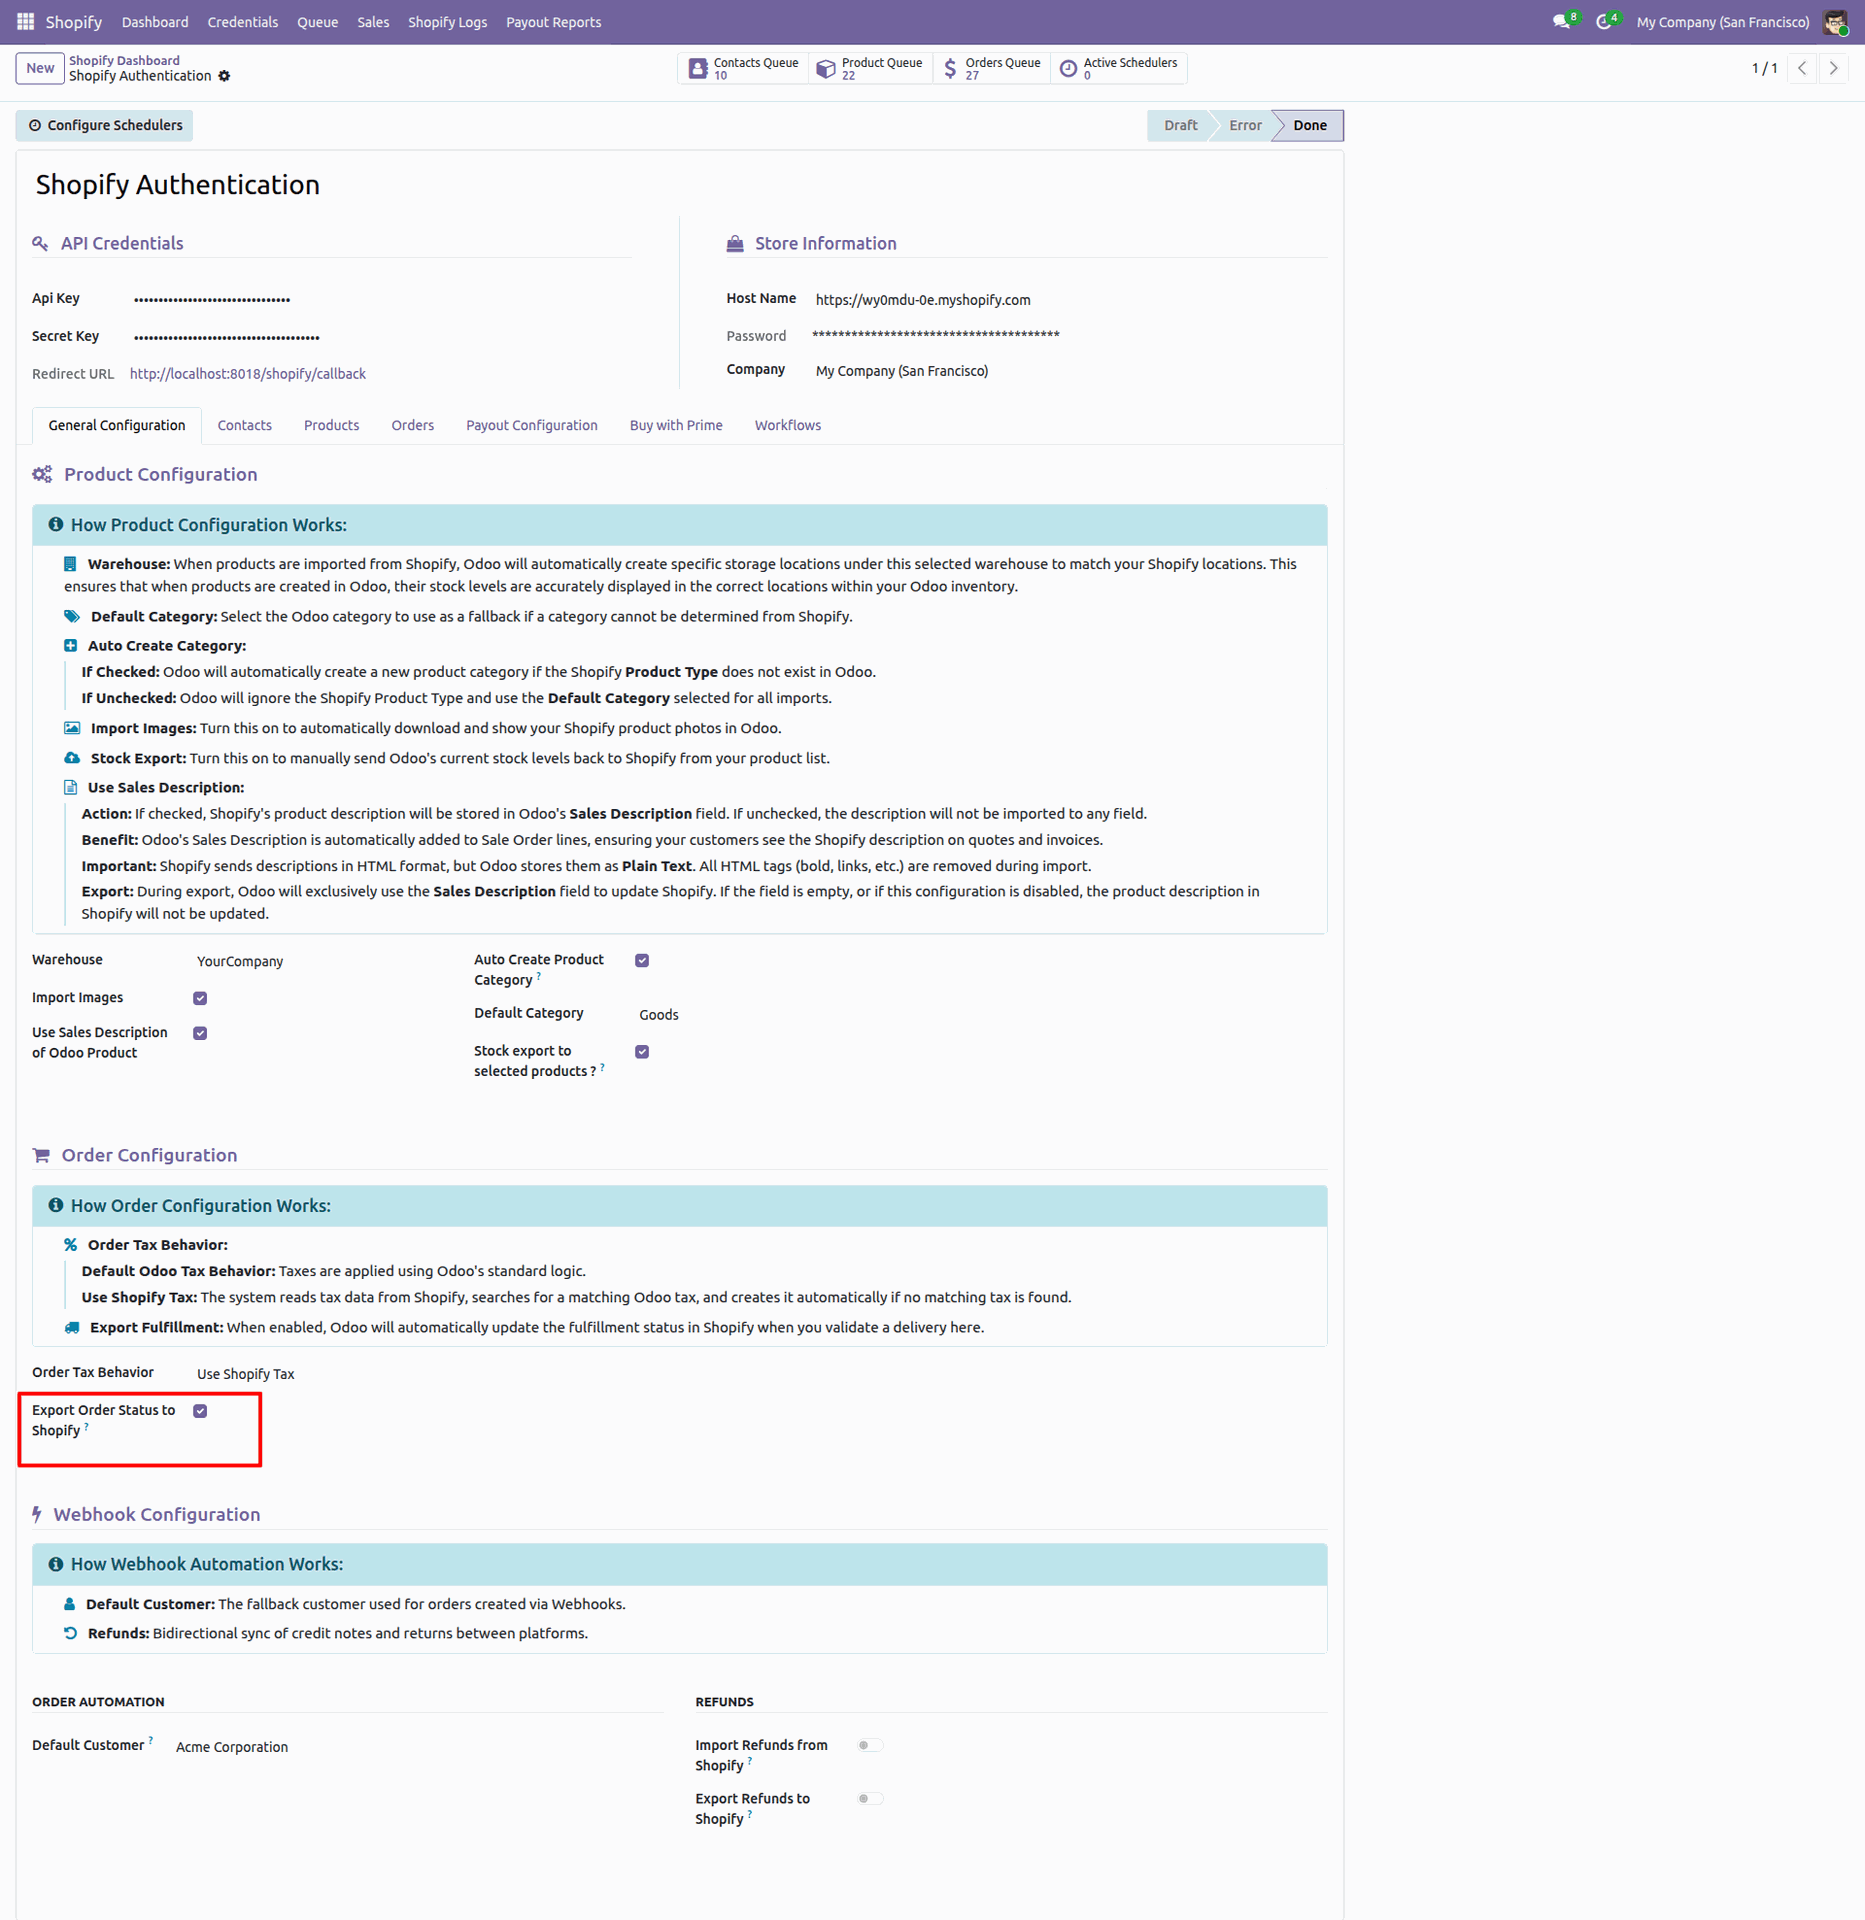This screenshot has height=1920, width=1865.
Task: Switch to the Products tab
Action: pos(331,426)
